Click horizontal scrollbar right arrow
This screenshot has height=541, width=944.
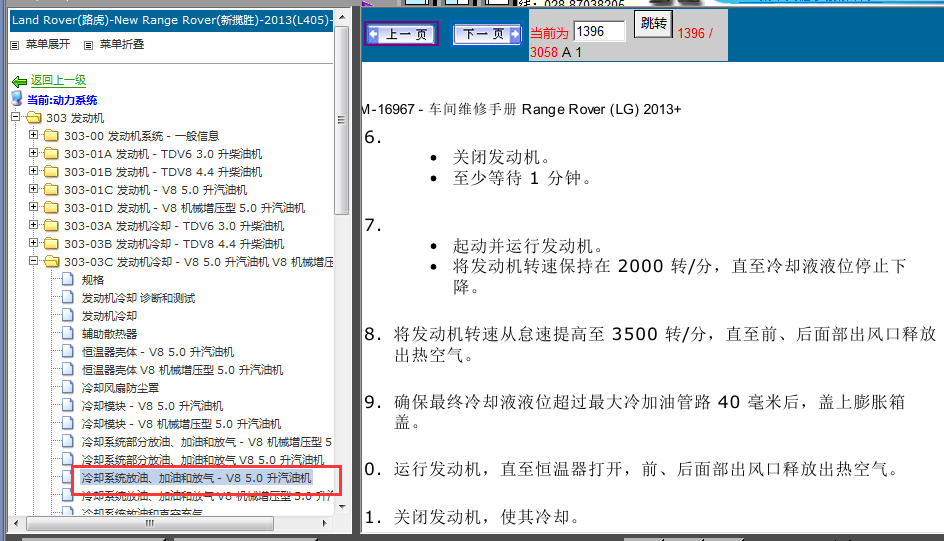(325, 524)
